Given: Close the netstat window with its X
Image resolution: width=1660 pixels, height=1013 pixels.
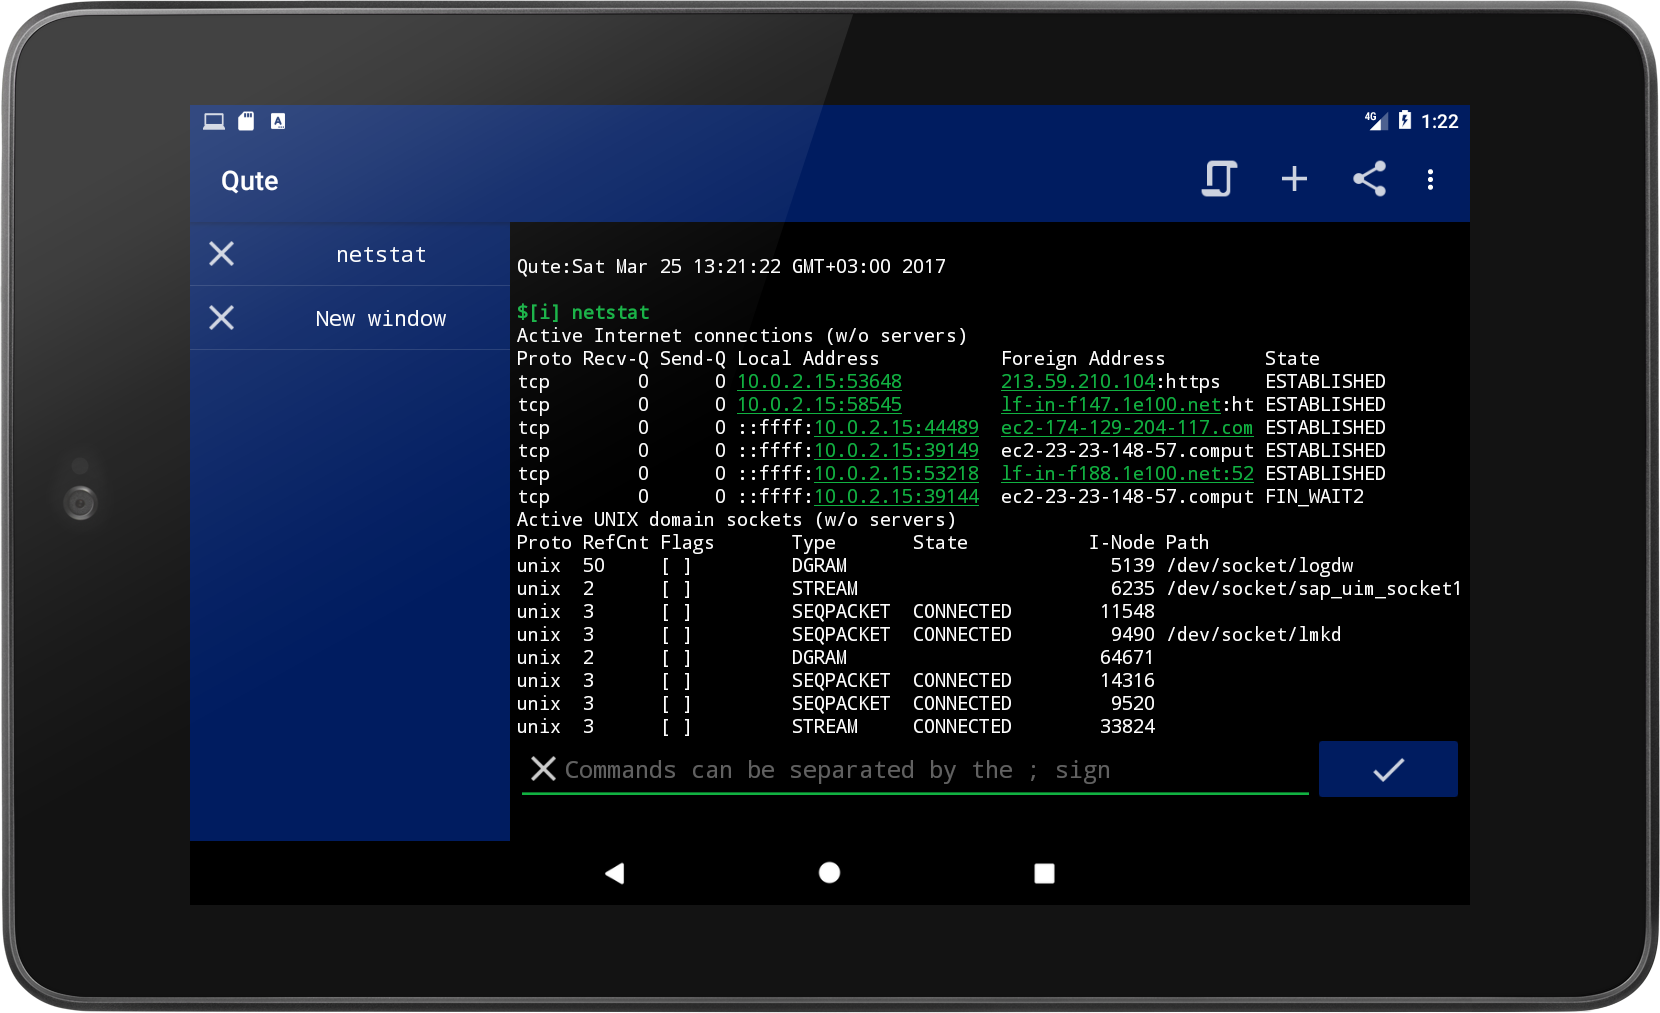Looking at the screenshot, I should coord(221,254).
